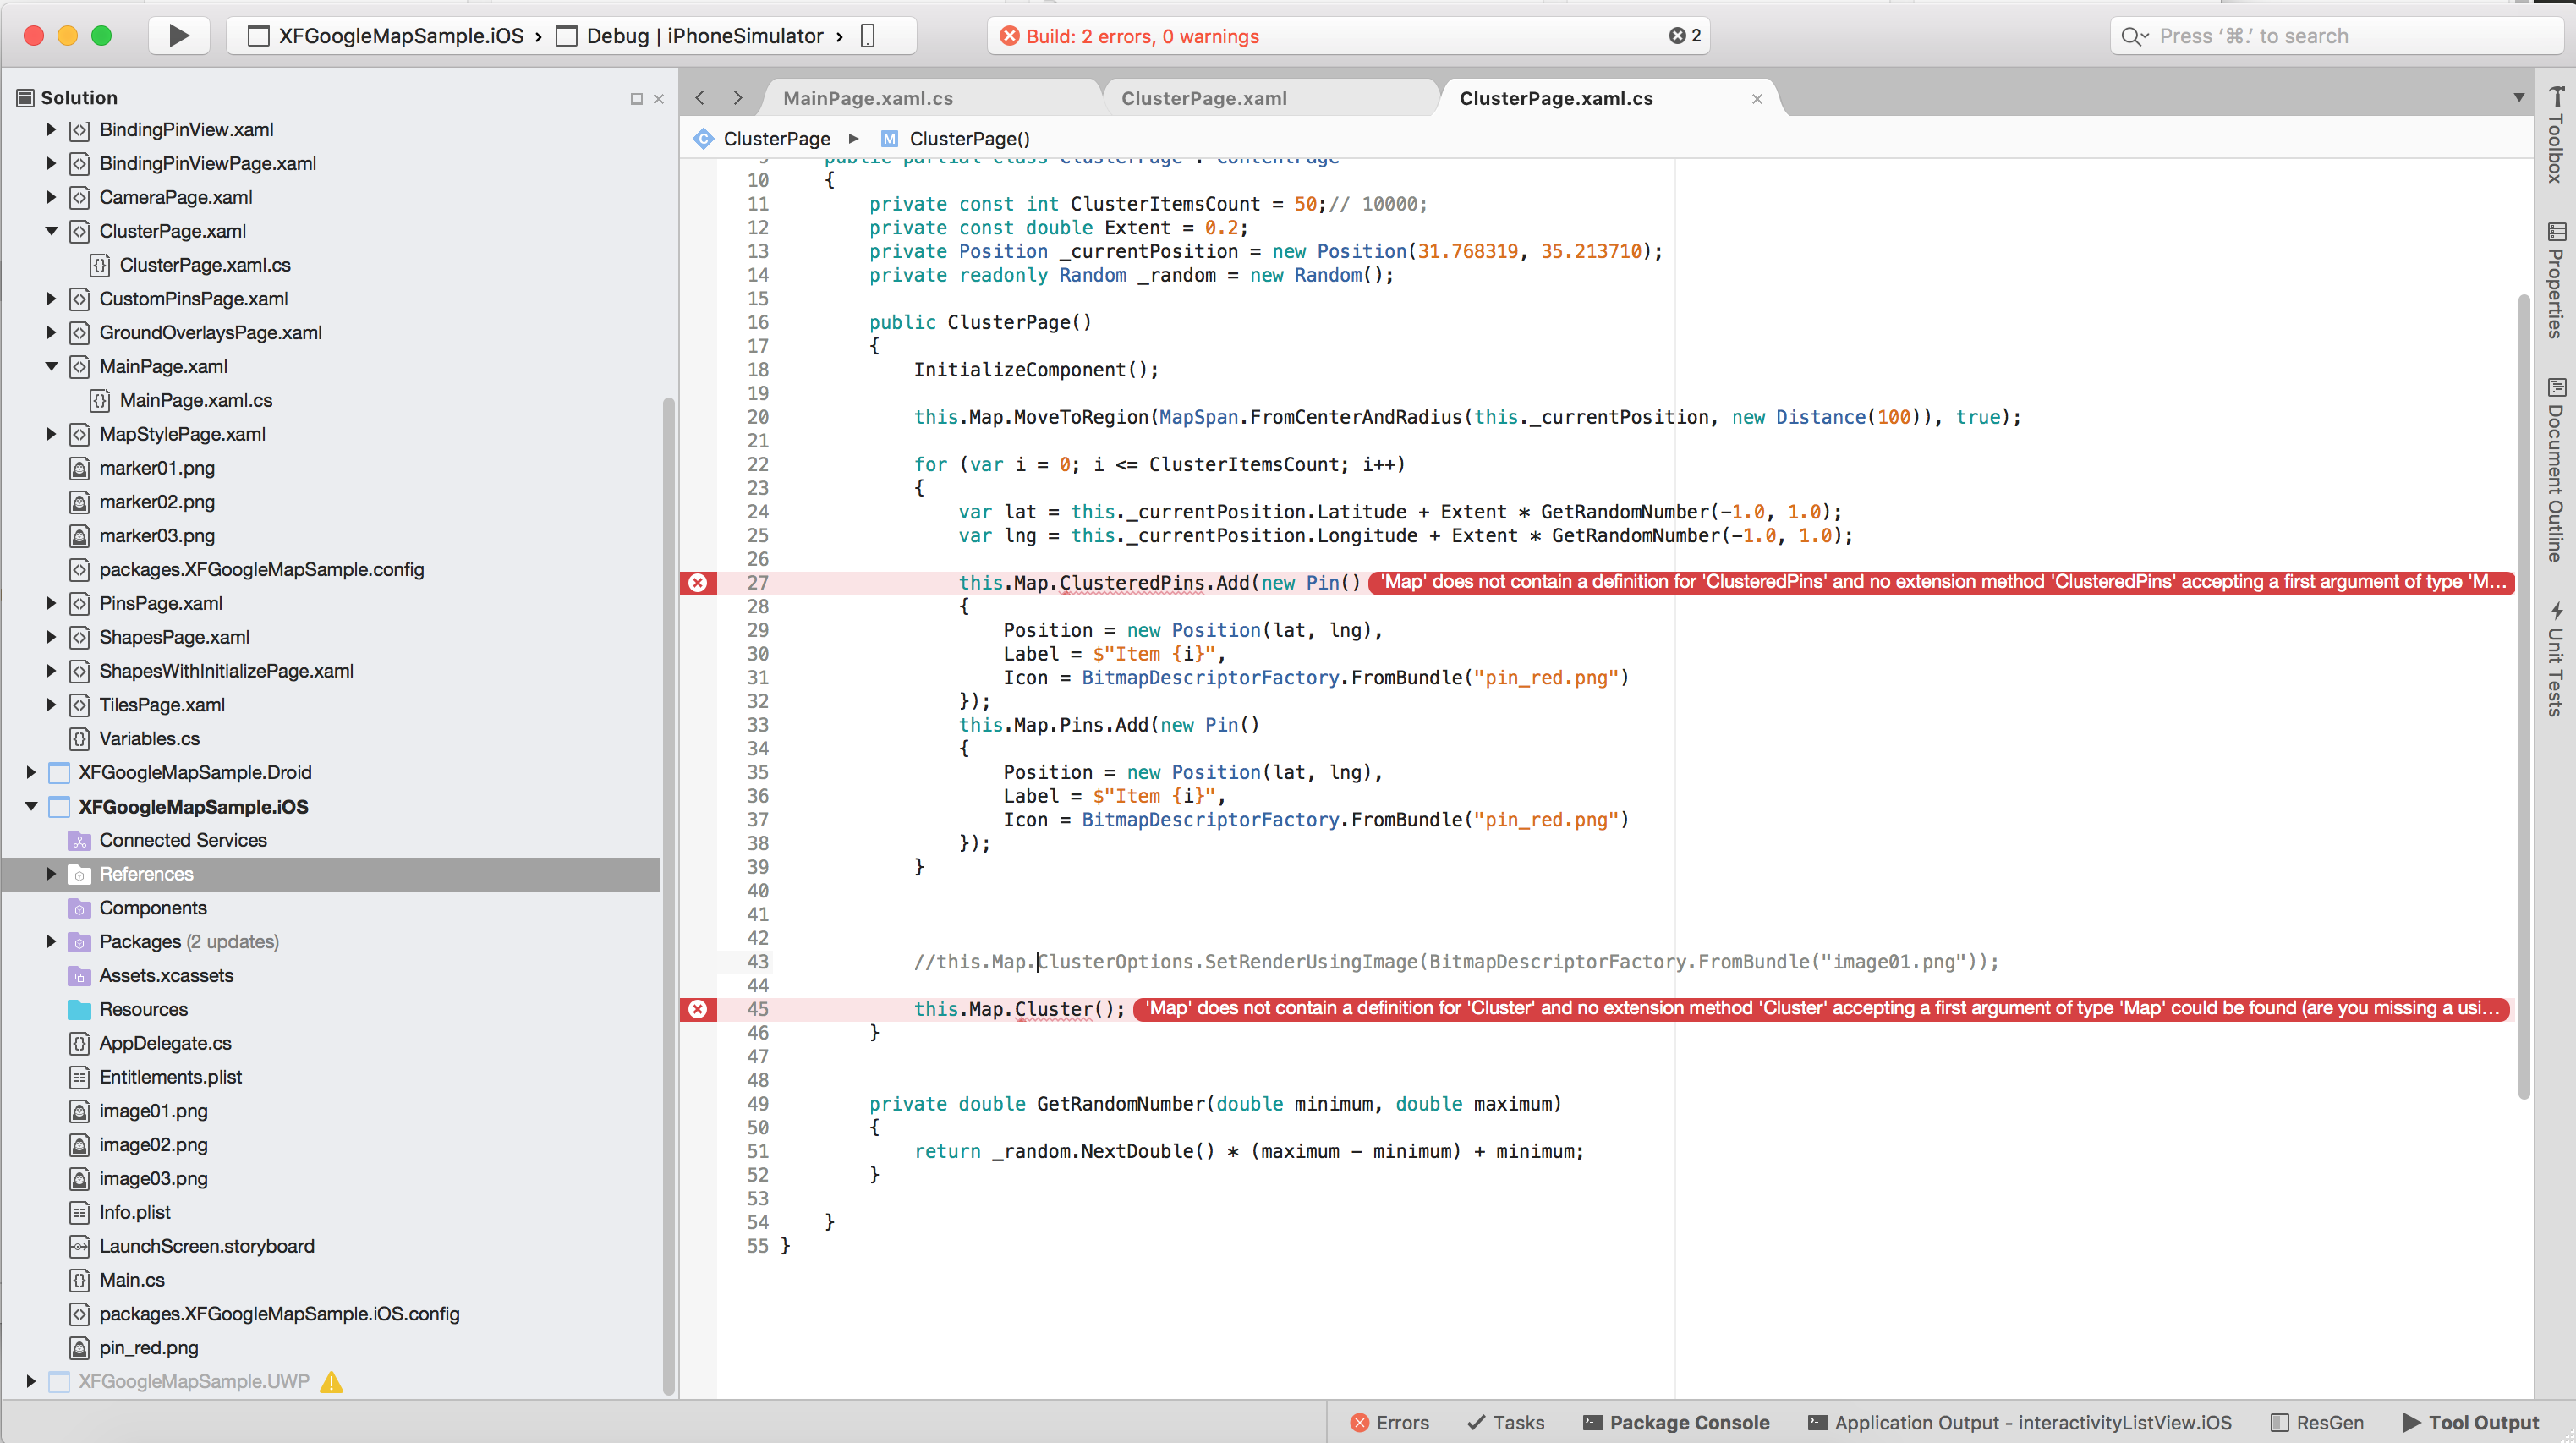Toggle the Solution pad dock button
Viewport: 2576px width, 1443px height.
click(636, 98)
